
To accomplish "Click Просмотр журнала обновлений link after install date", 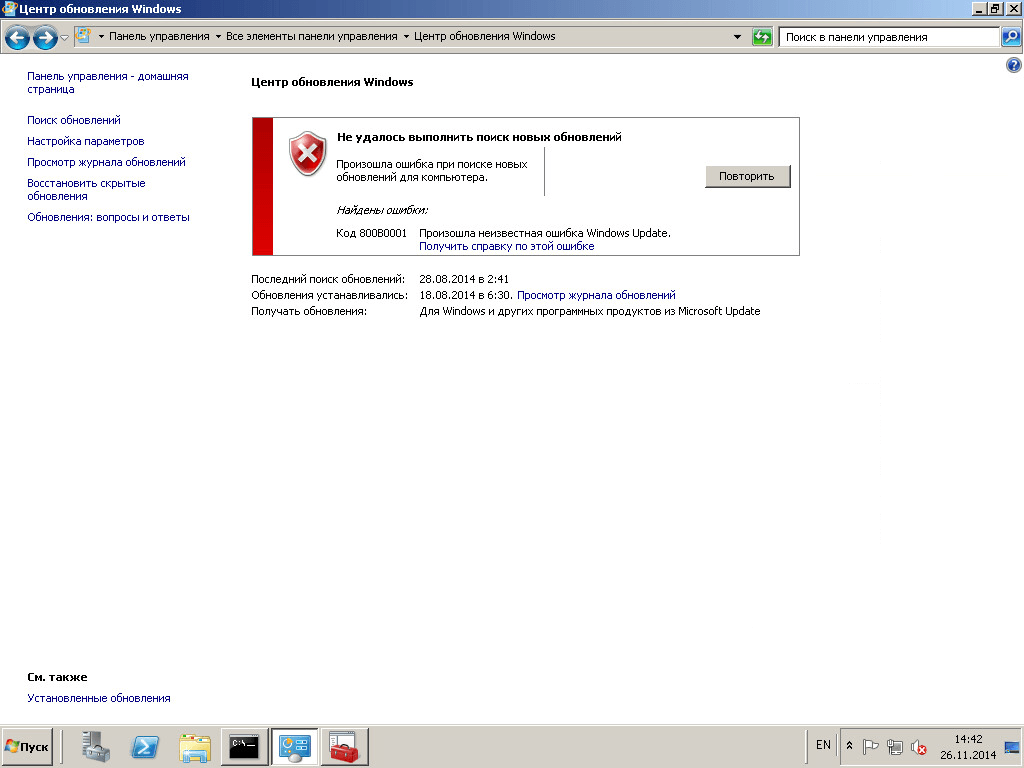I will point(596,295).
